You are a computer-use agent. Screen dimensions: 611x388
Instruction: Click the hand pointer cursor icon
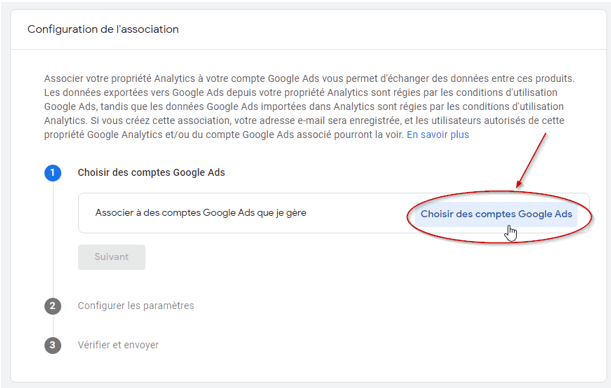[510, 233]
